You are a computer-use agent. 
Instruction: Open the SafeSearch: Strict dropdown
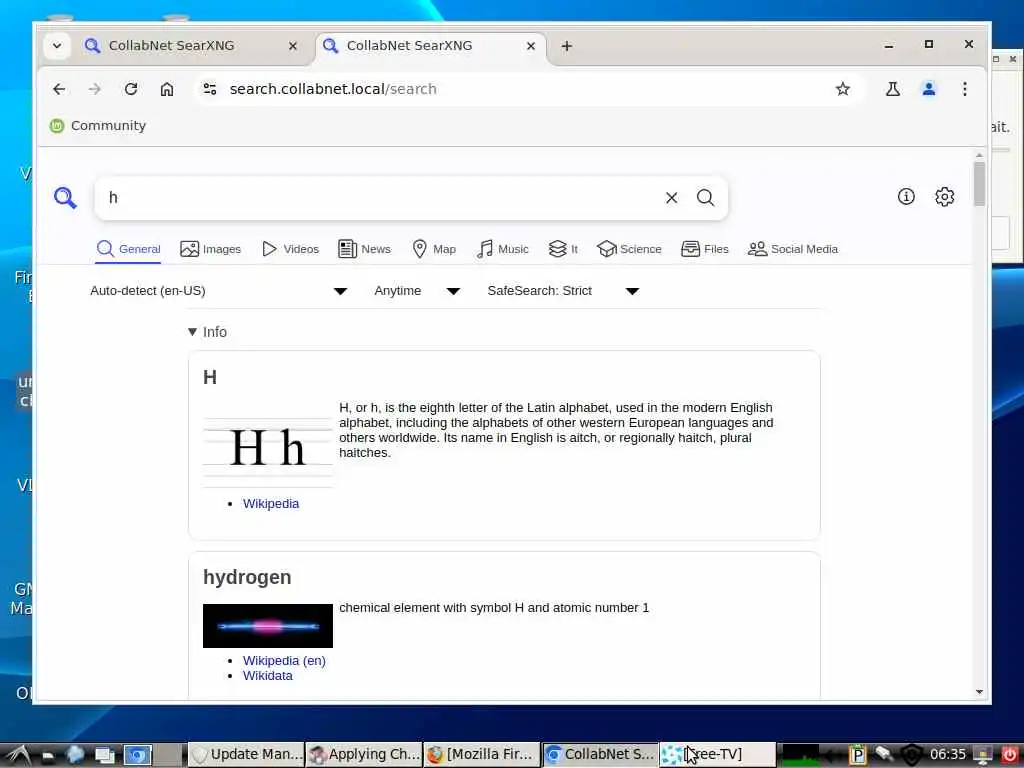coord(563,291)
